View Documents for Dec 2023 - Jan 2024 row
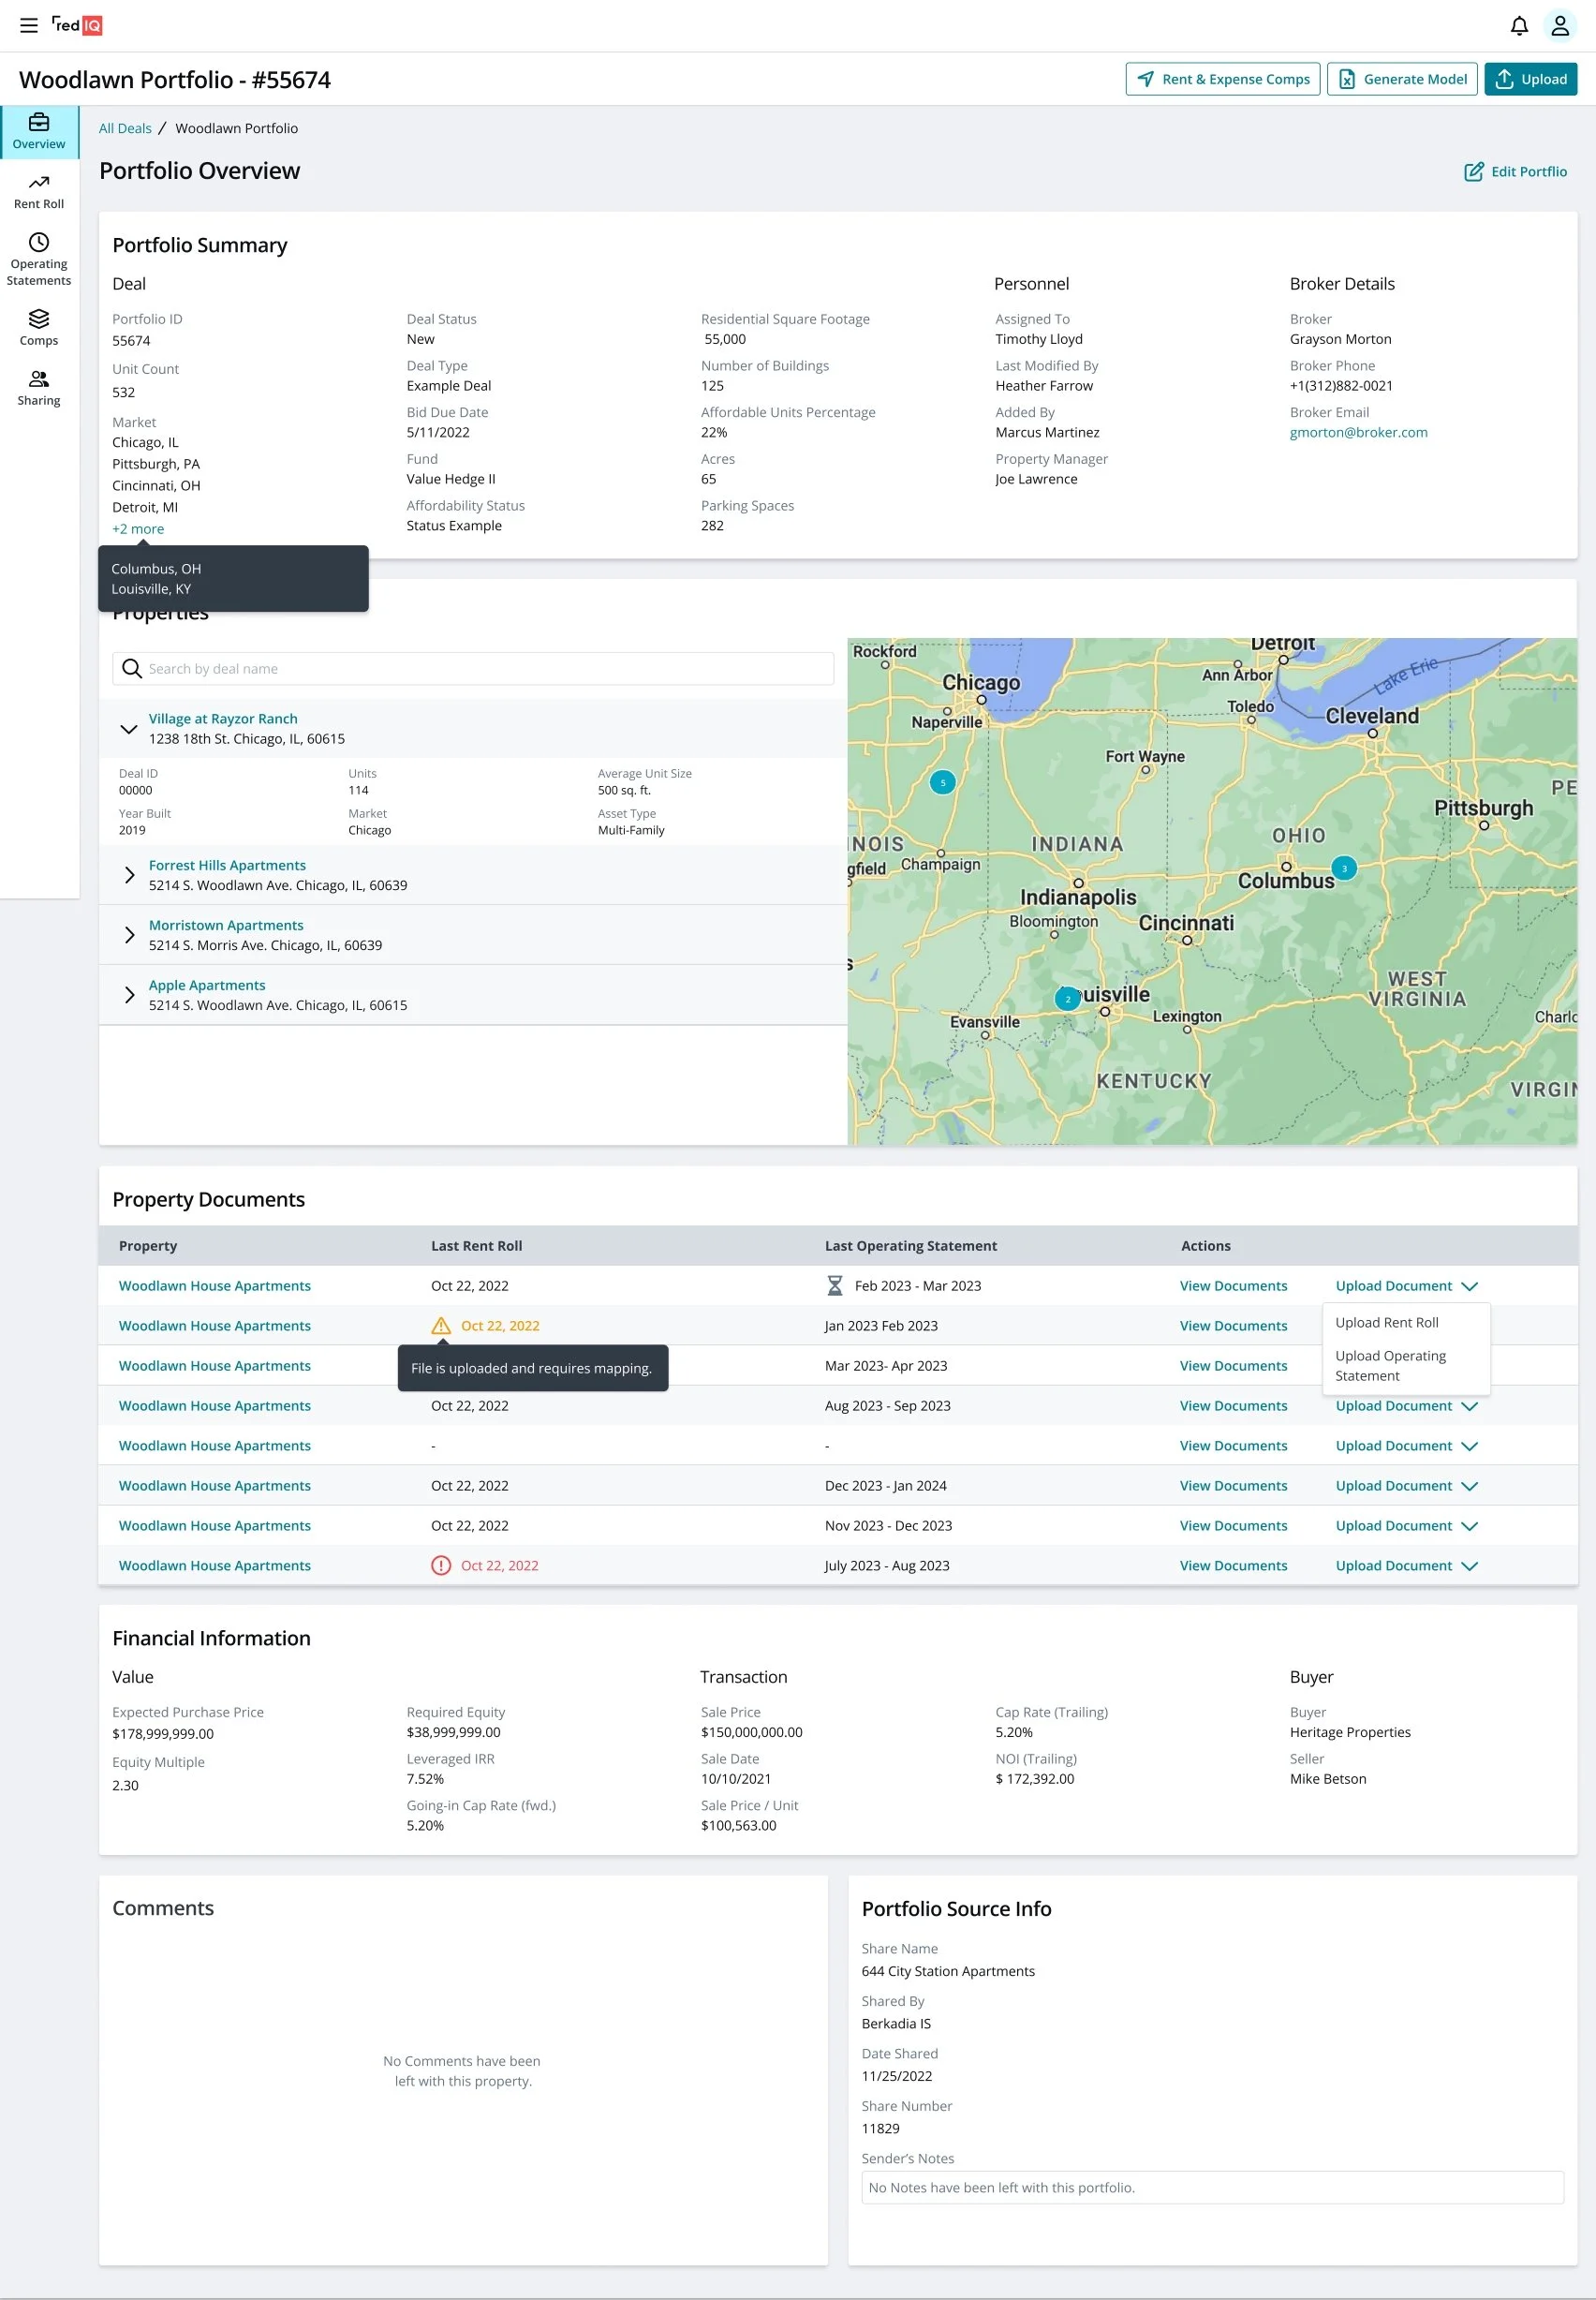Viewport: 1596px width, 2300px height. (x=1233, y=1486)
